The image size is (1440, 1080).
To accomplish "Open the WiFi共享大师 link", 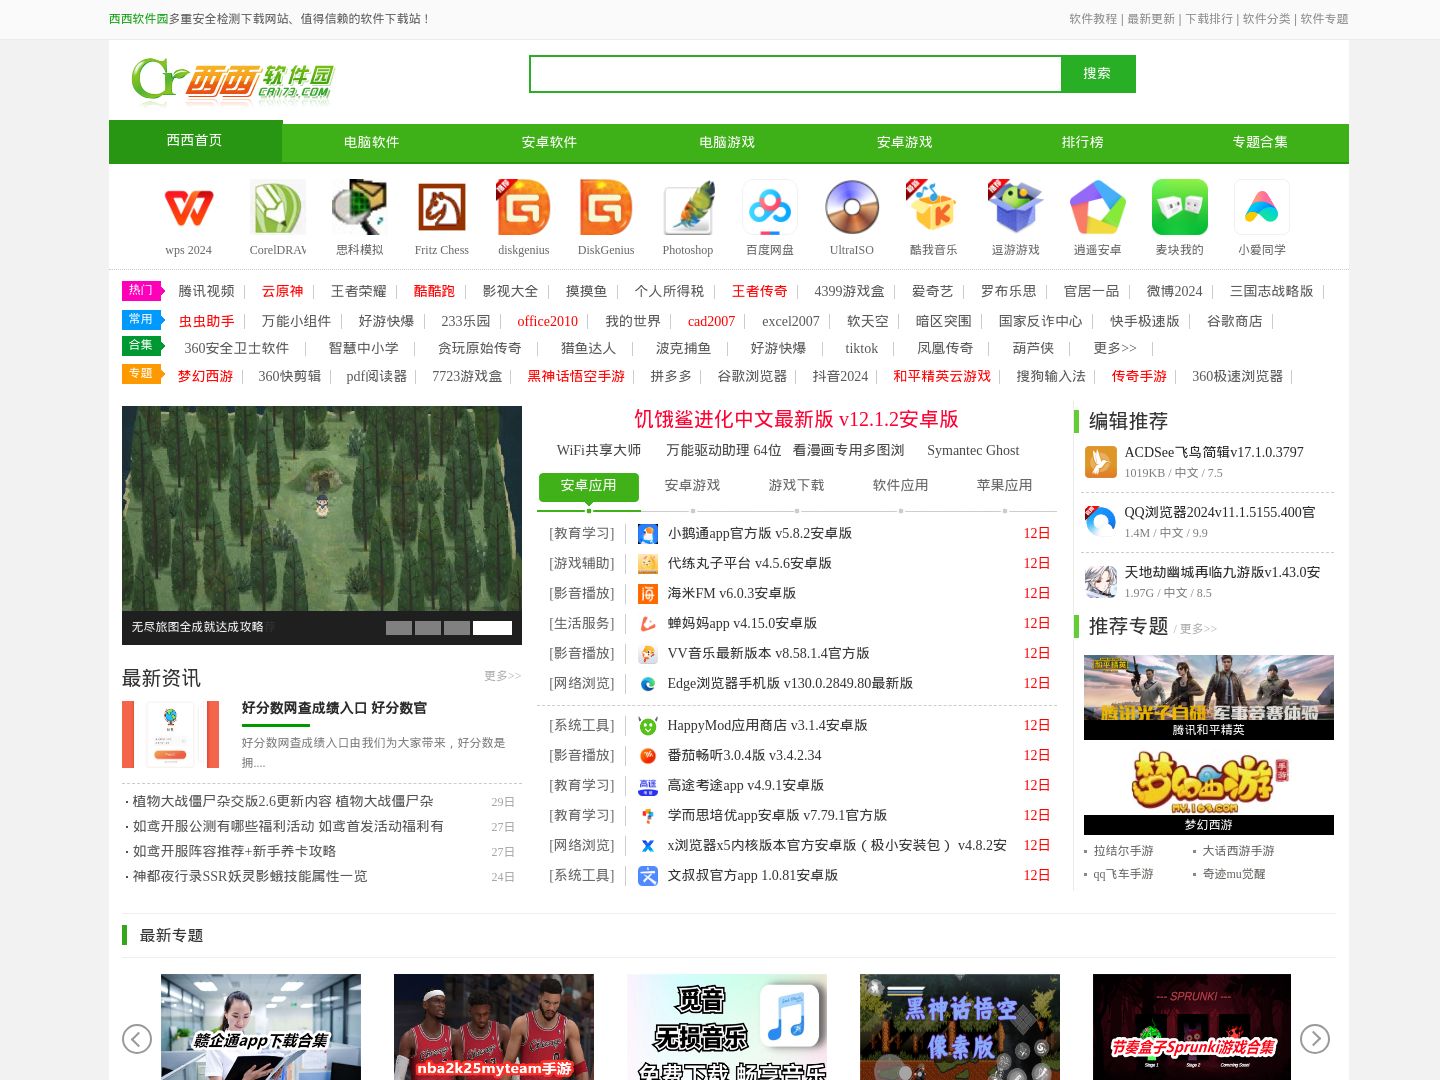I will tap(599, 451).
